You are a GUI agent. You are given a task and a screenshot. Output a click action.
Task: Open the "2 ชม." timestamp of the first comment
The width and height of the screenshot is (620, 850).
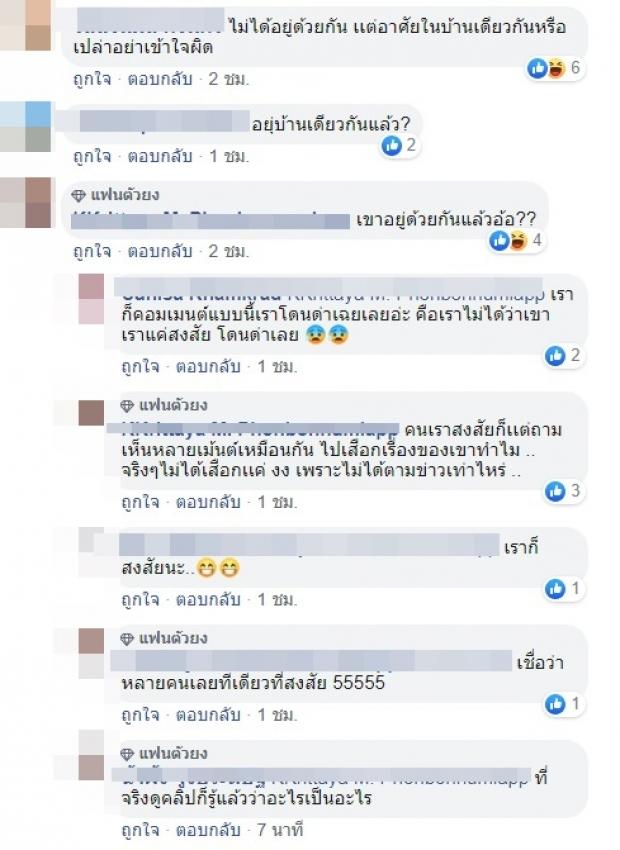pos(229,79)
